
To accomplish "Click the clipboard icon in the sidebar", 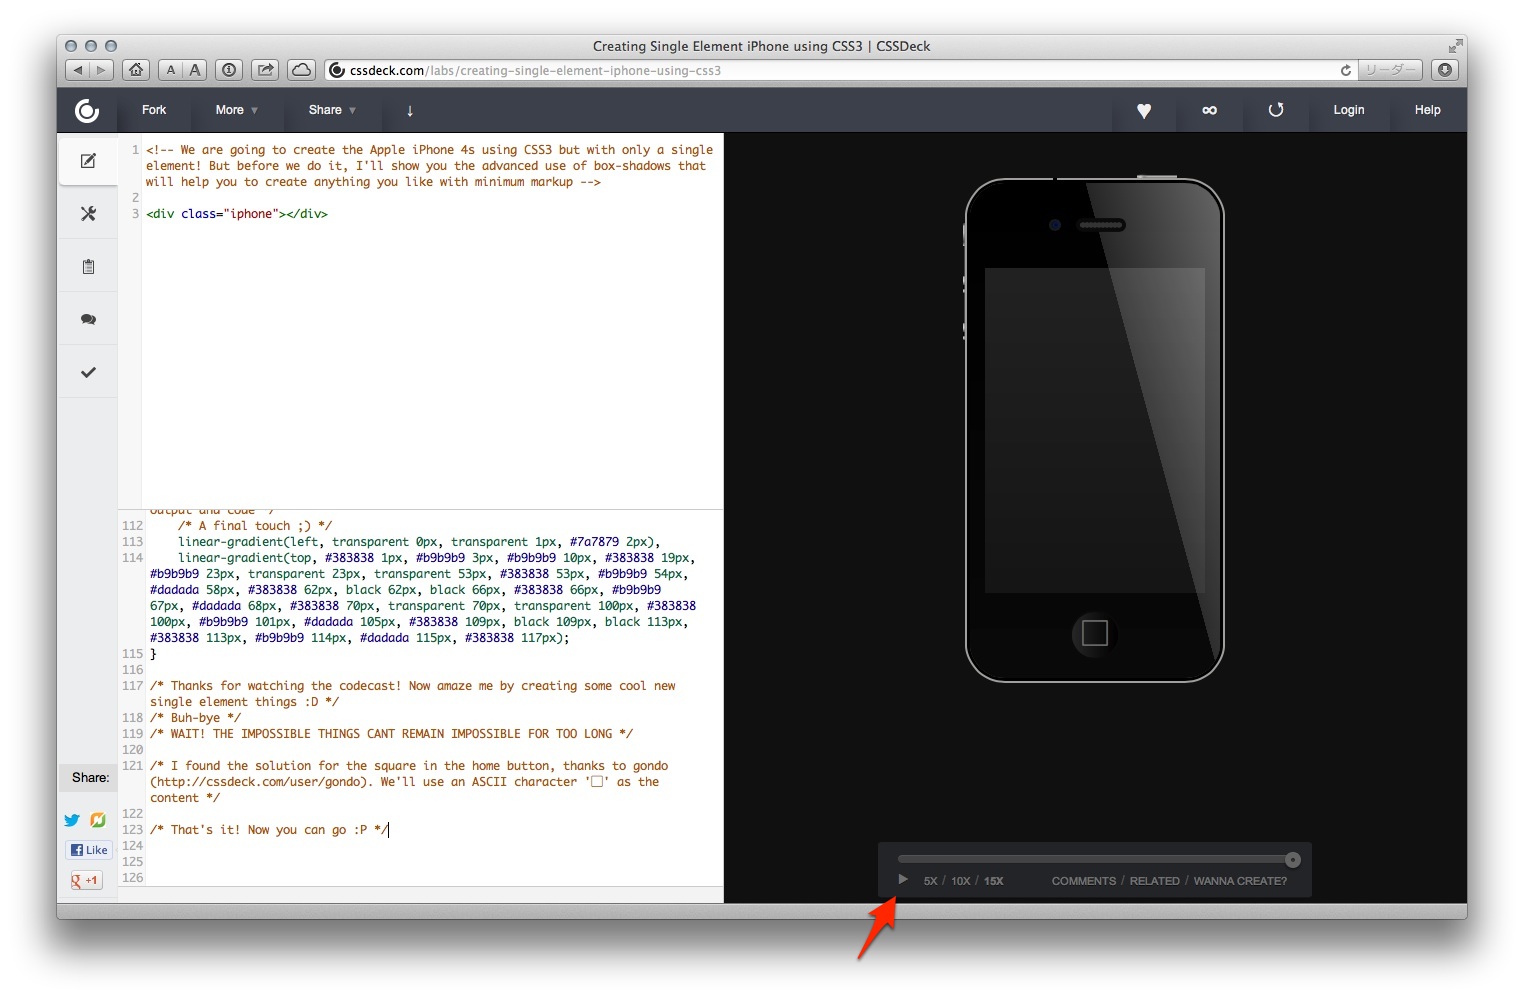I will coord(88,266).
